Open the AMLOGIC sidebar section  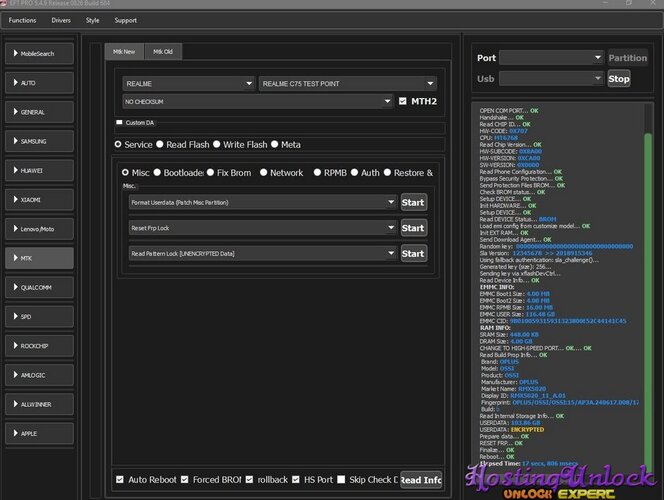pyautogui.click(x=39, y=375)
